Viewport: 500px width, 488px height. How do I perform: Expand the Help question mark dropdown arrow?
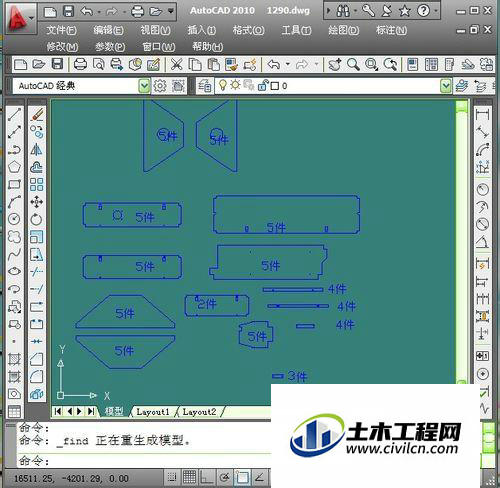click(x=436, y=11)
